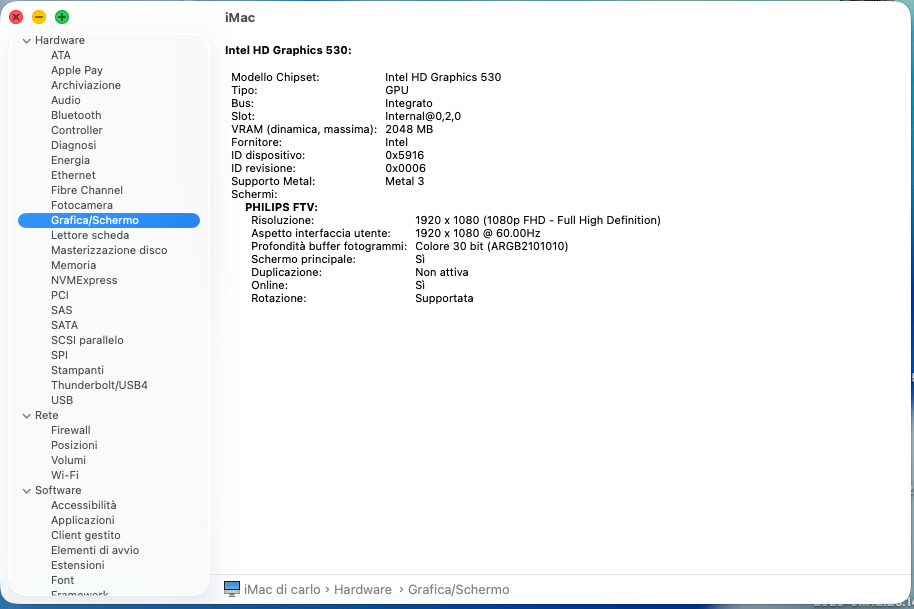Click the 'Metal 3' support value
This screenshot has width=914, height=609.
405,181
